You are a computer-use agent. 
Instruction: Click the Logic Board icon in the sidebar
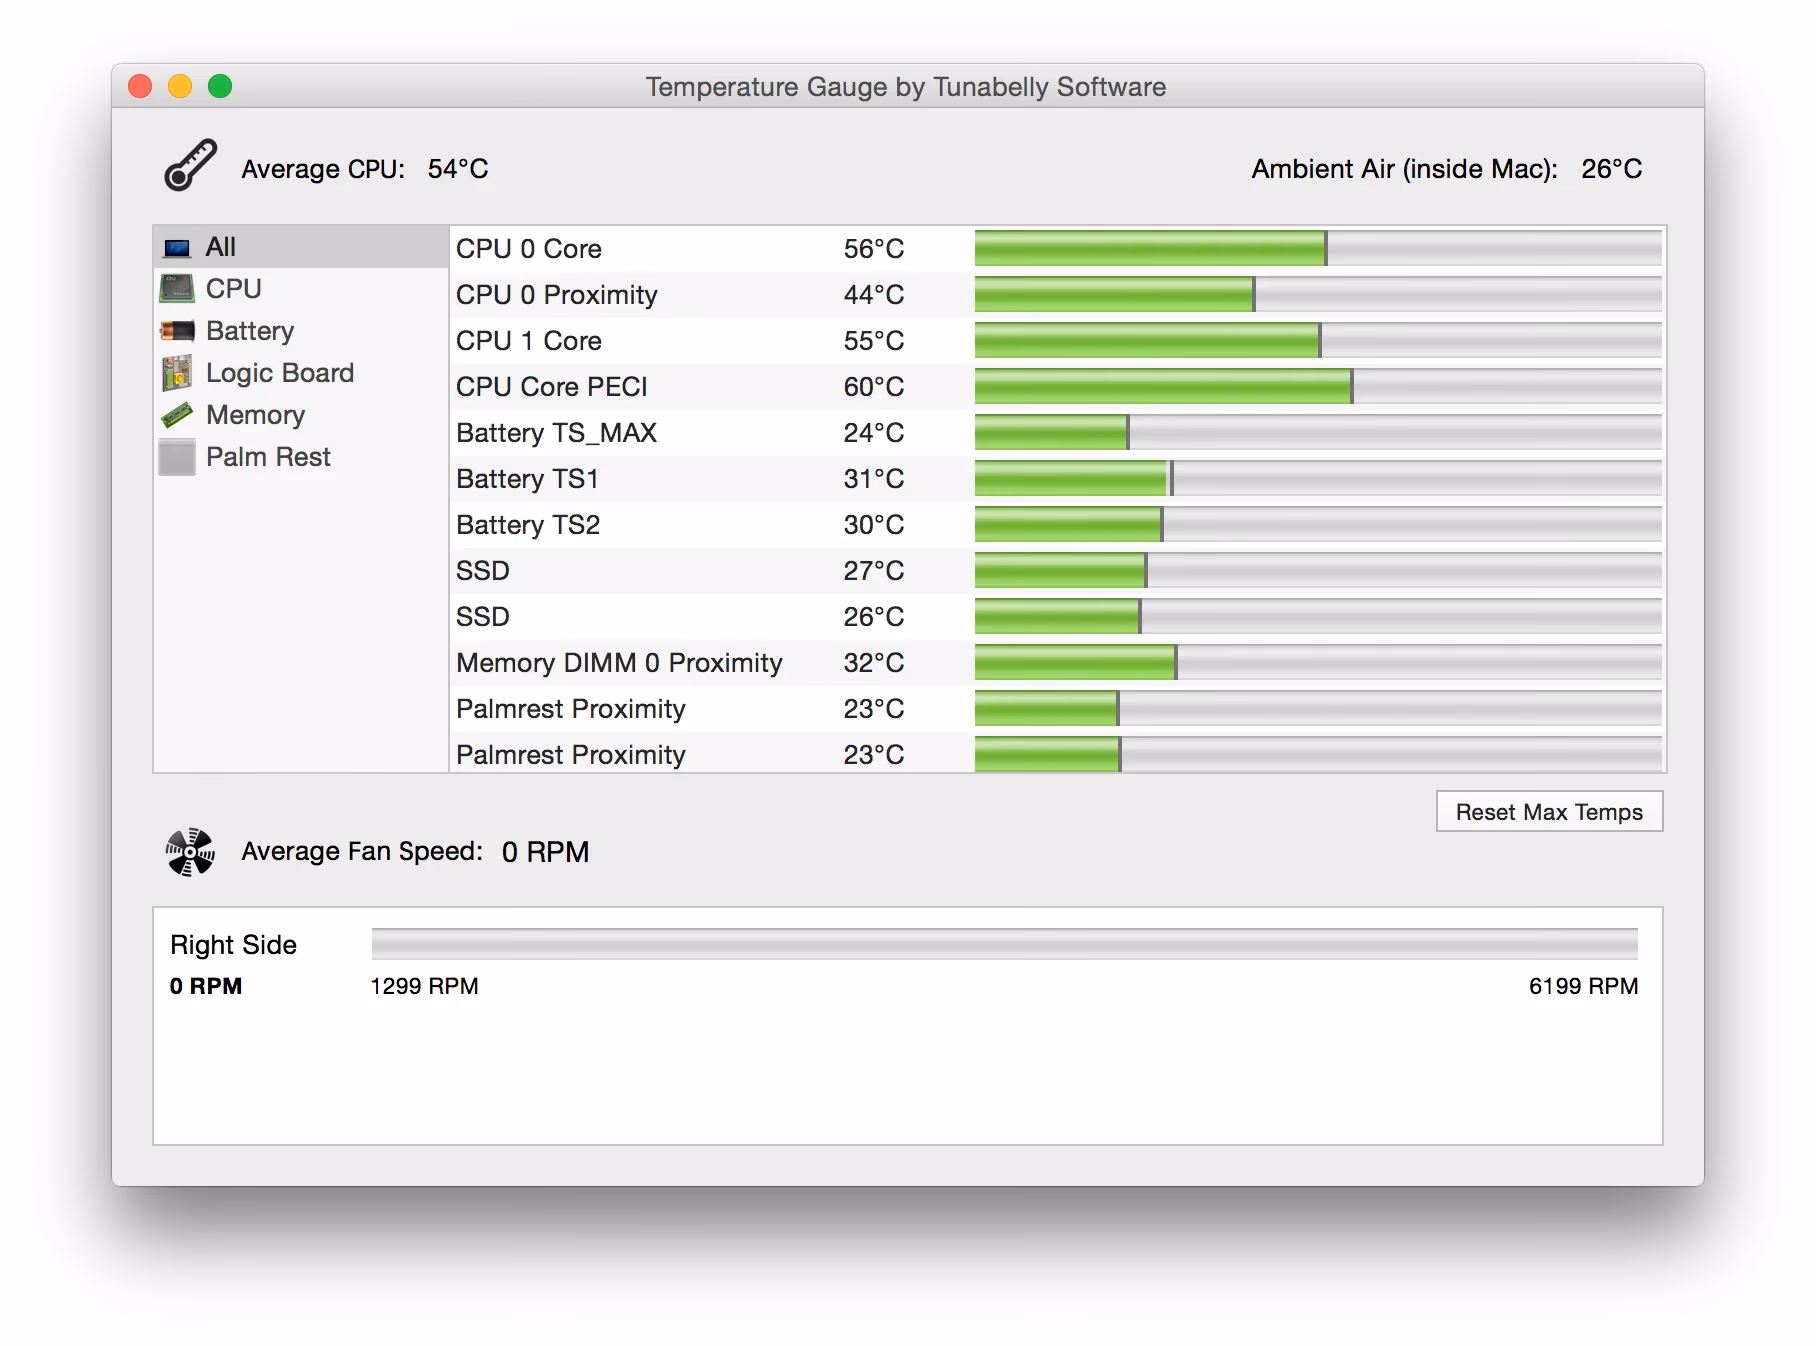tap(177, 372)
